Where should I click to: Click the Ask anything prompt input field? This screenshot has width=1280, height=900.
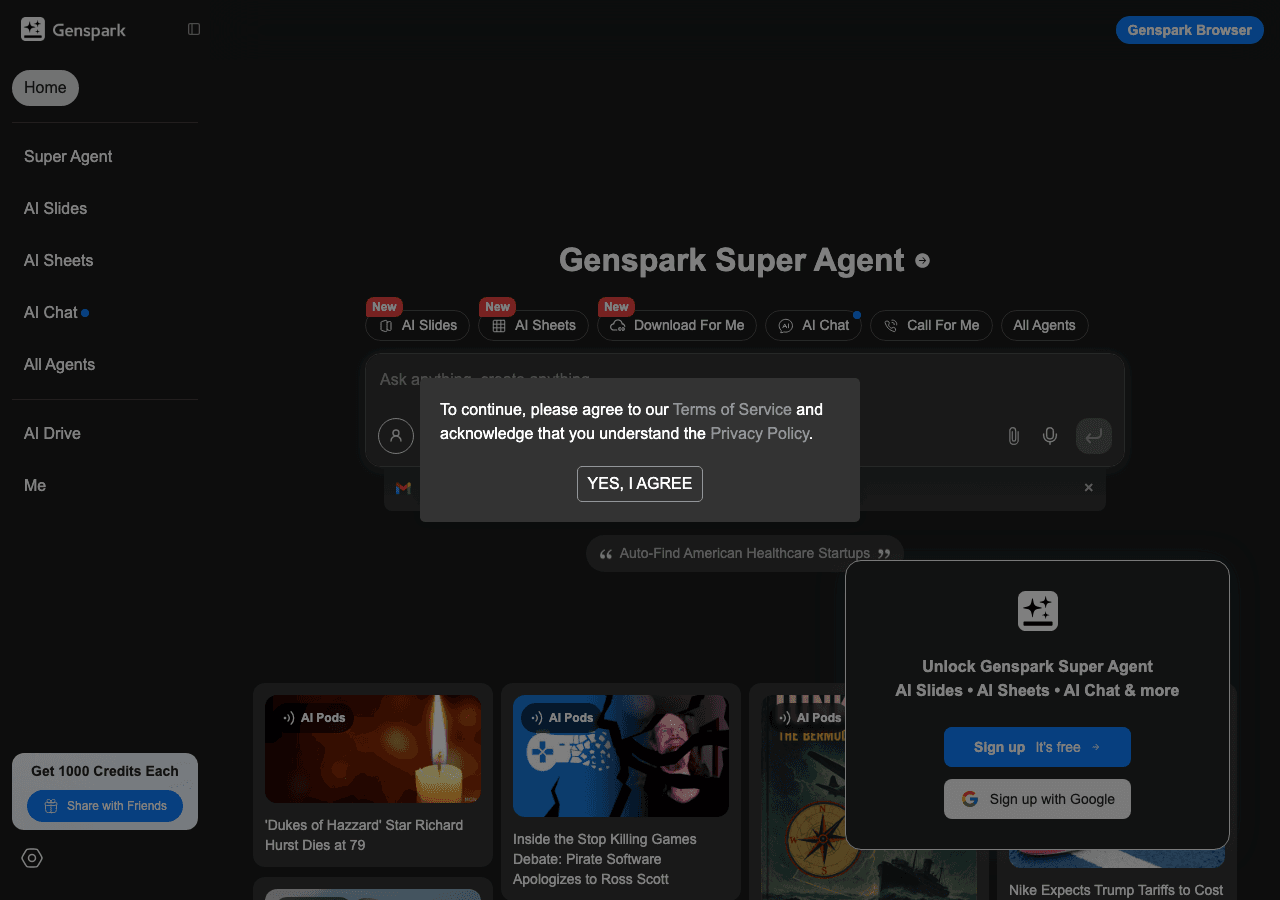744,379
